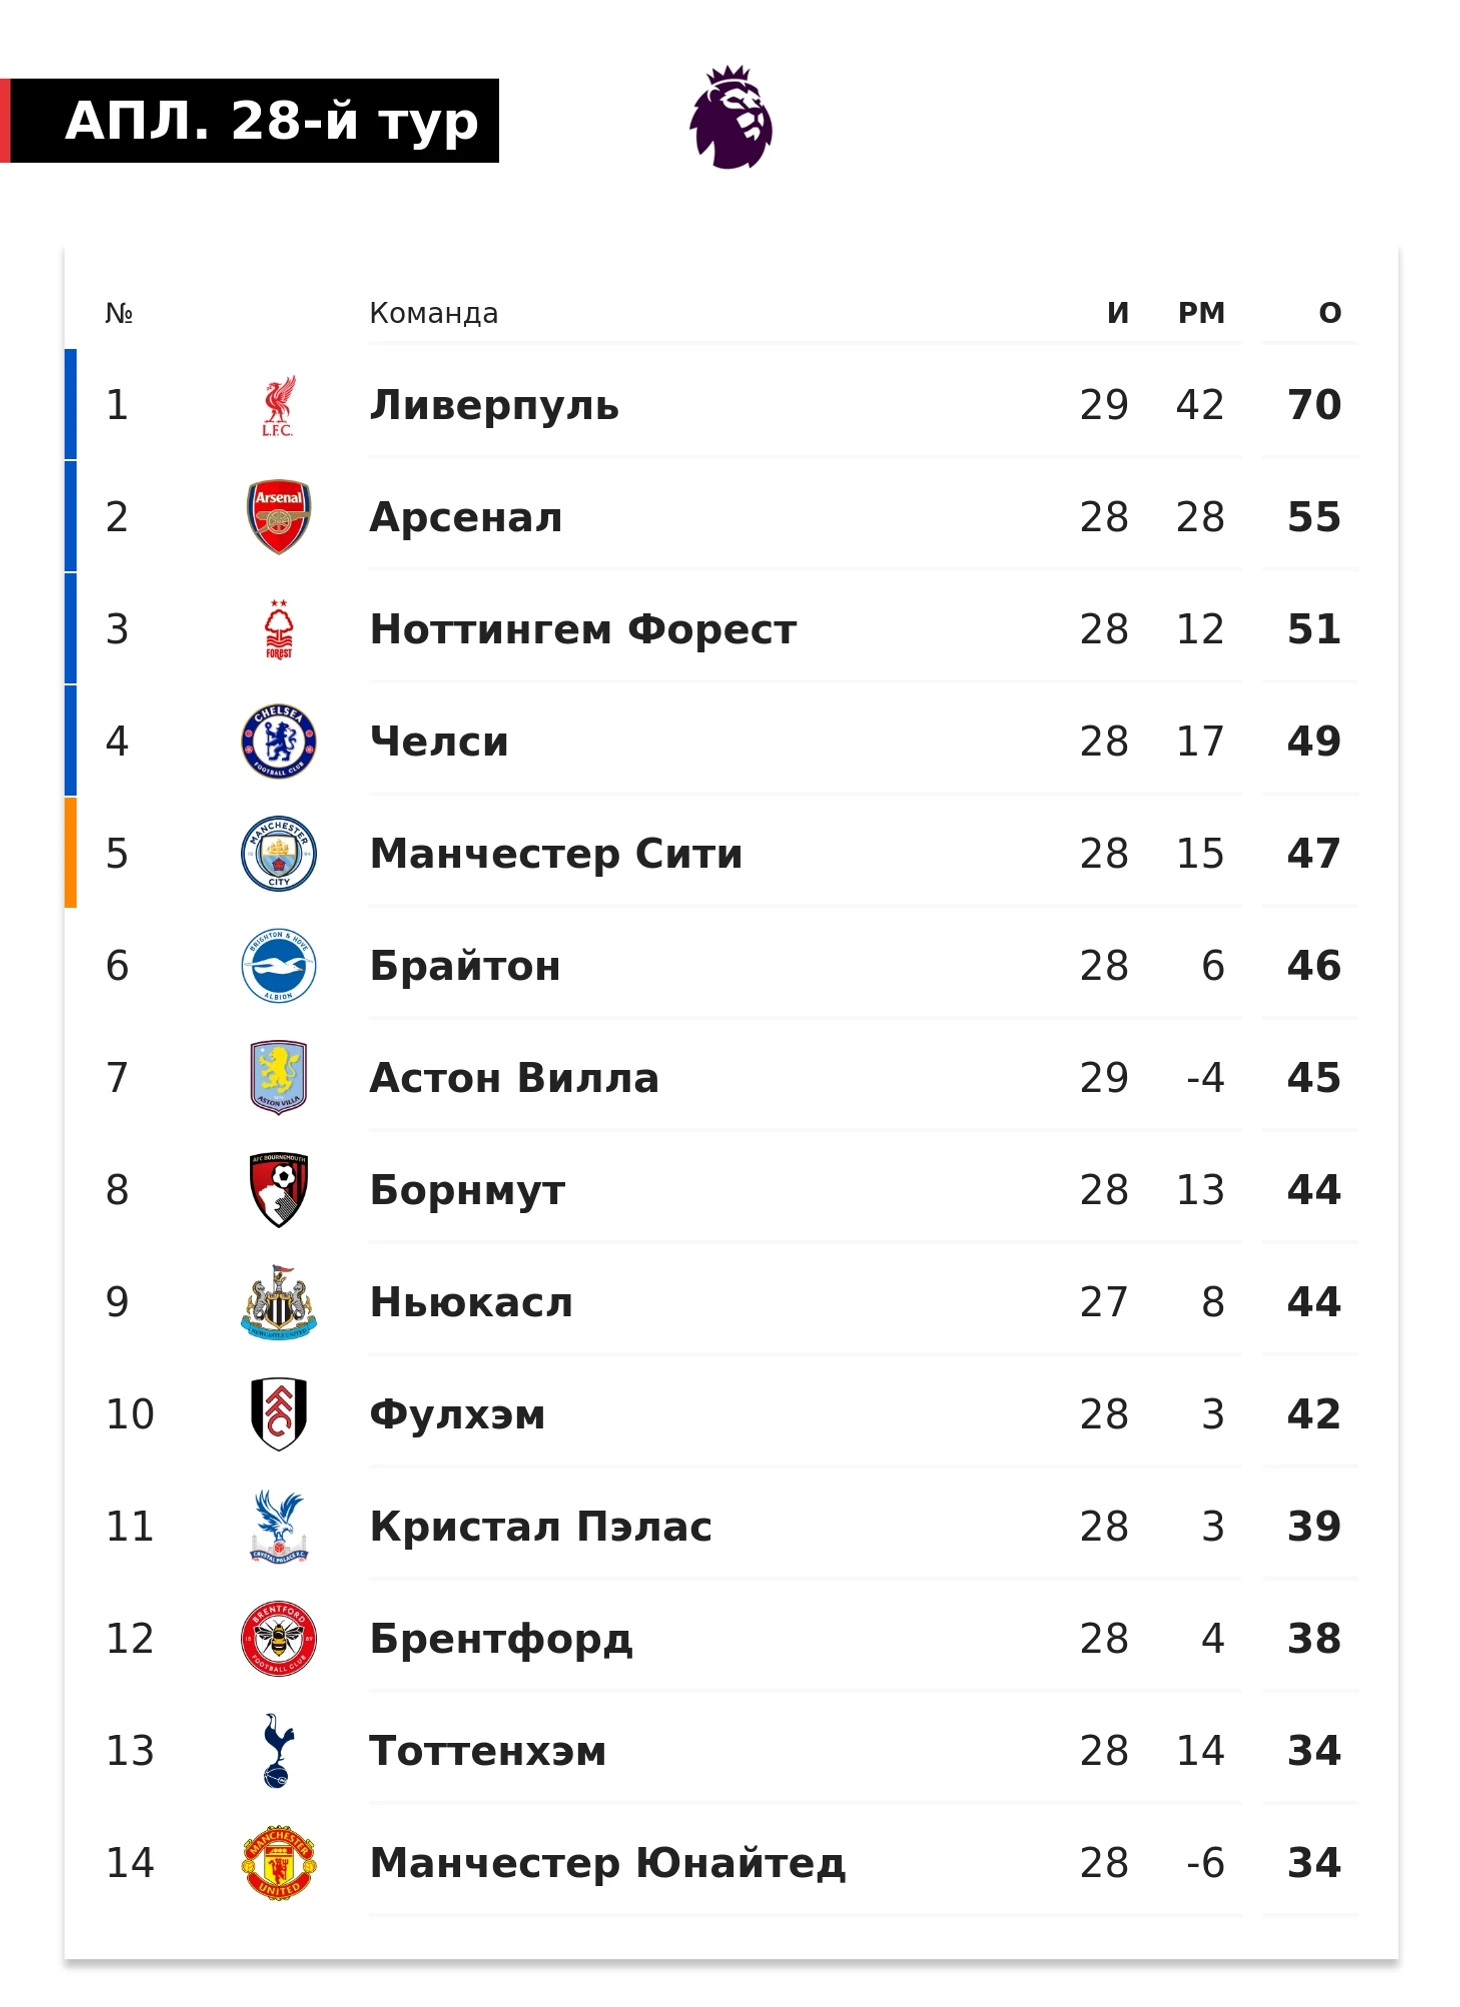Click the Брентфорд team name
This screenshot has width=1460, height=2007.
coord(501,1639)
